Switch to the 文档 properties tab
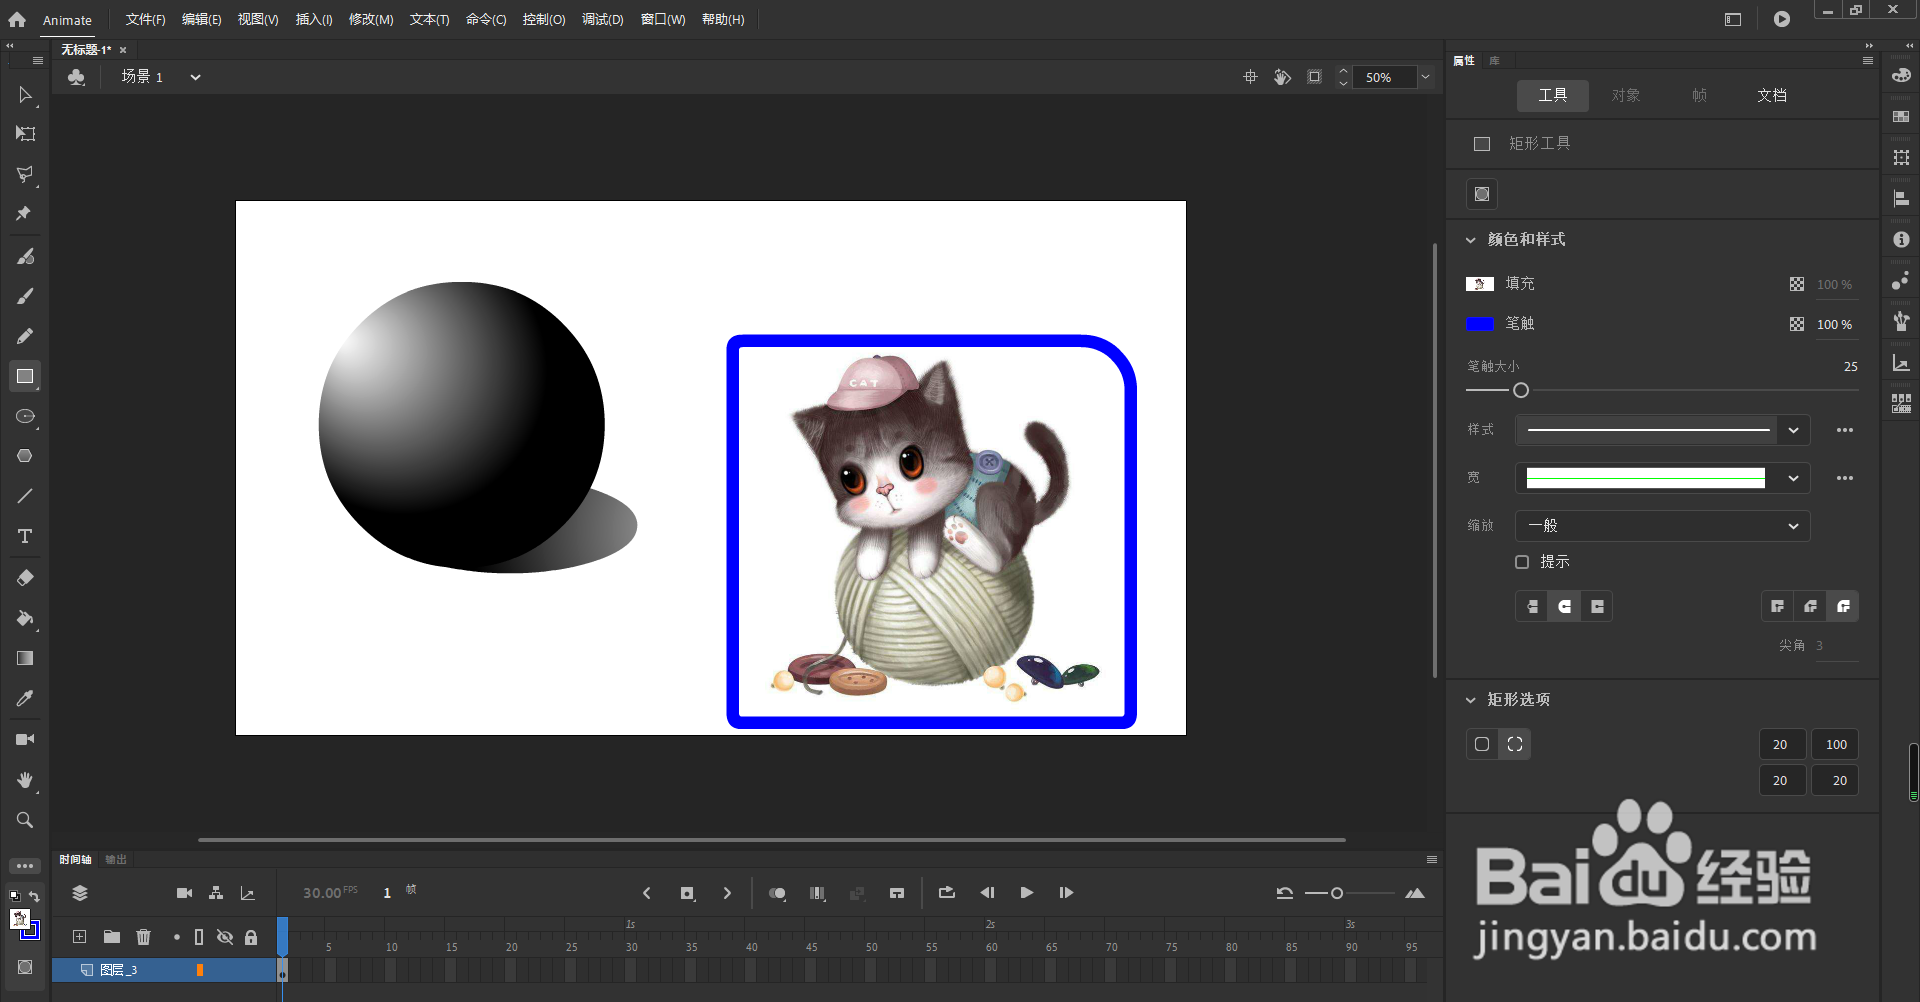Screen dimensions: 1920x1002 [1772, 95]
